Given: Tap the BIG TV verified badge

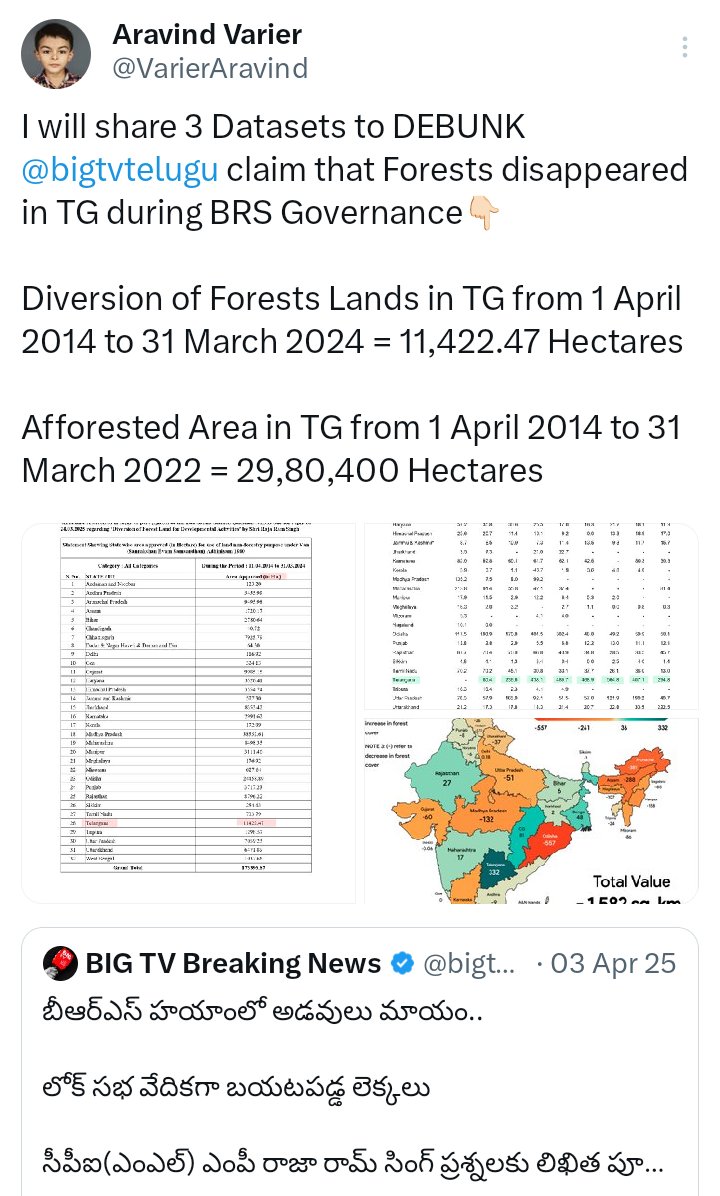Looking at the screenshot, I should tap(402, 963).
